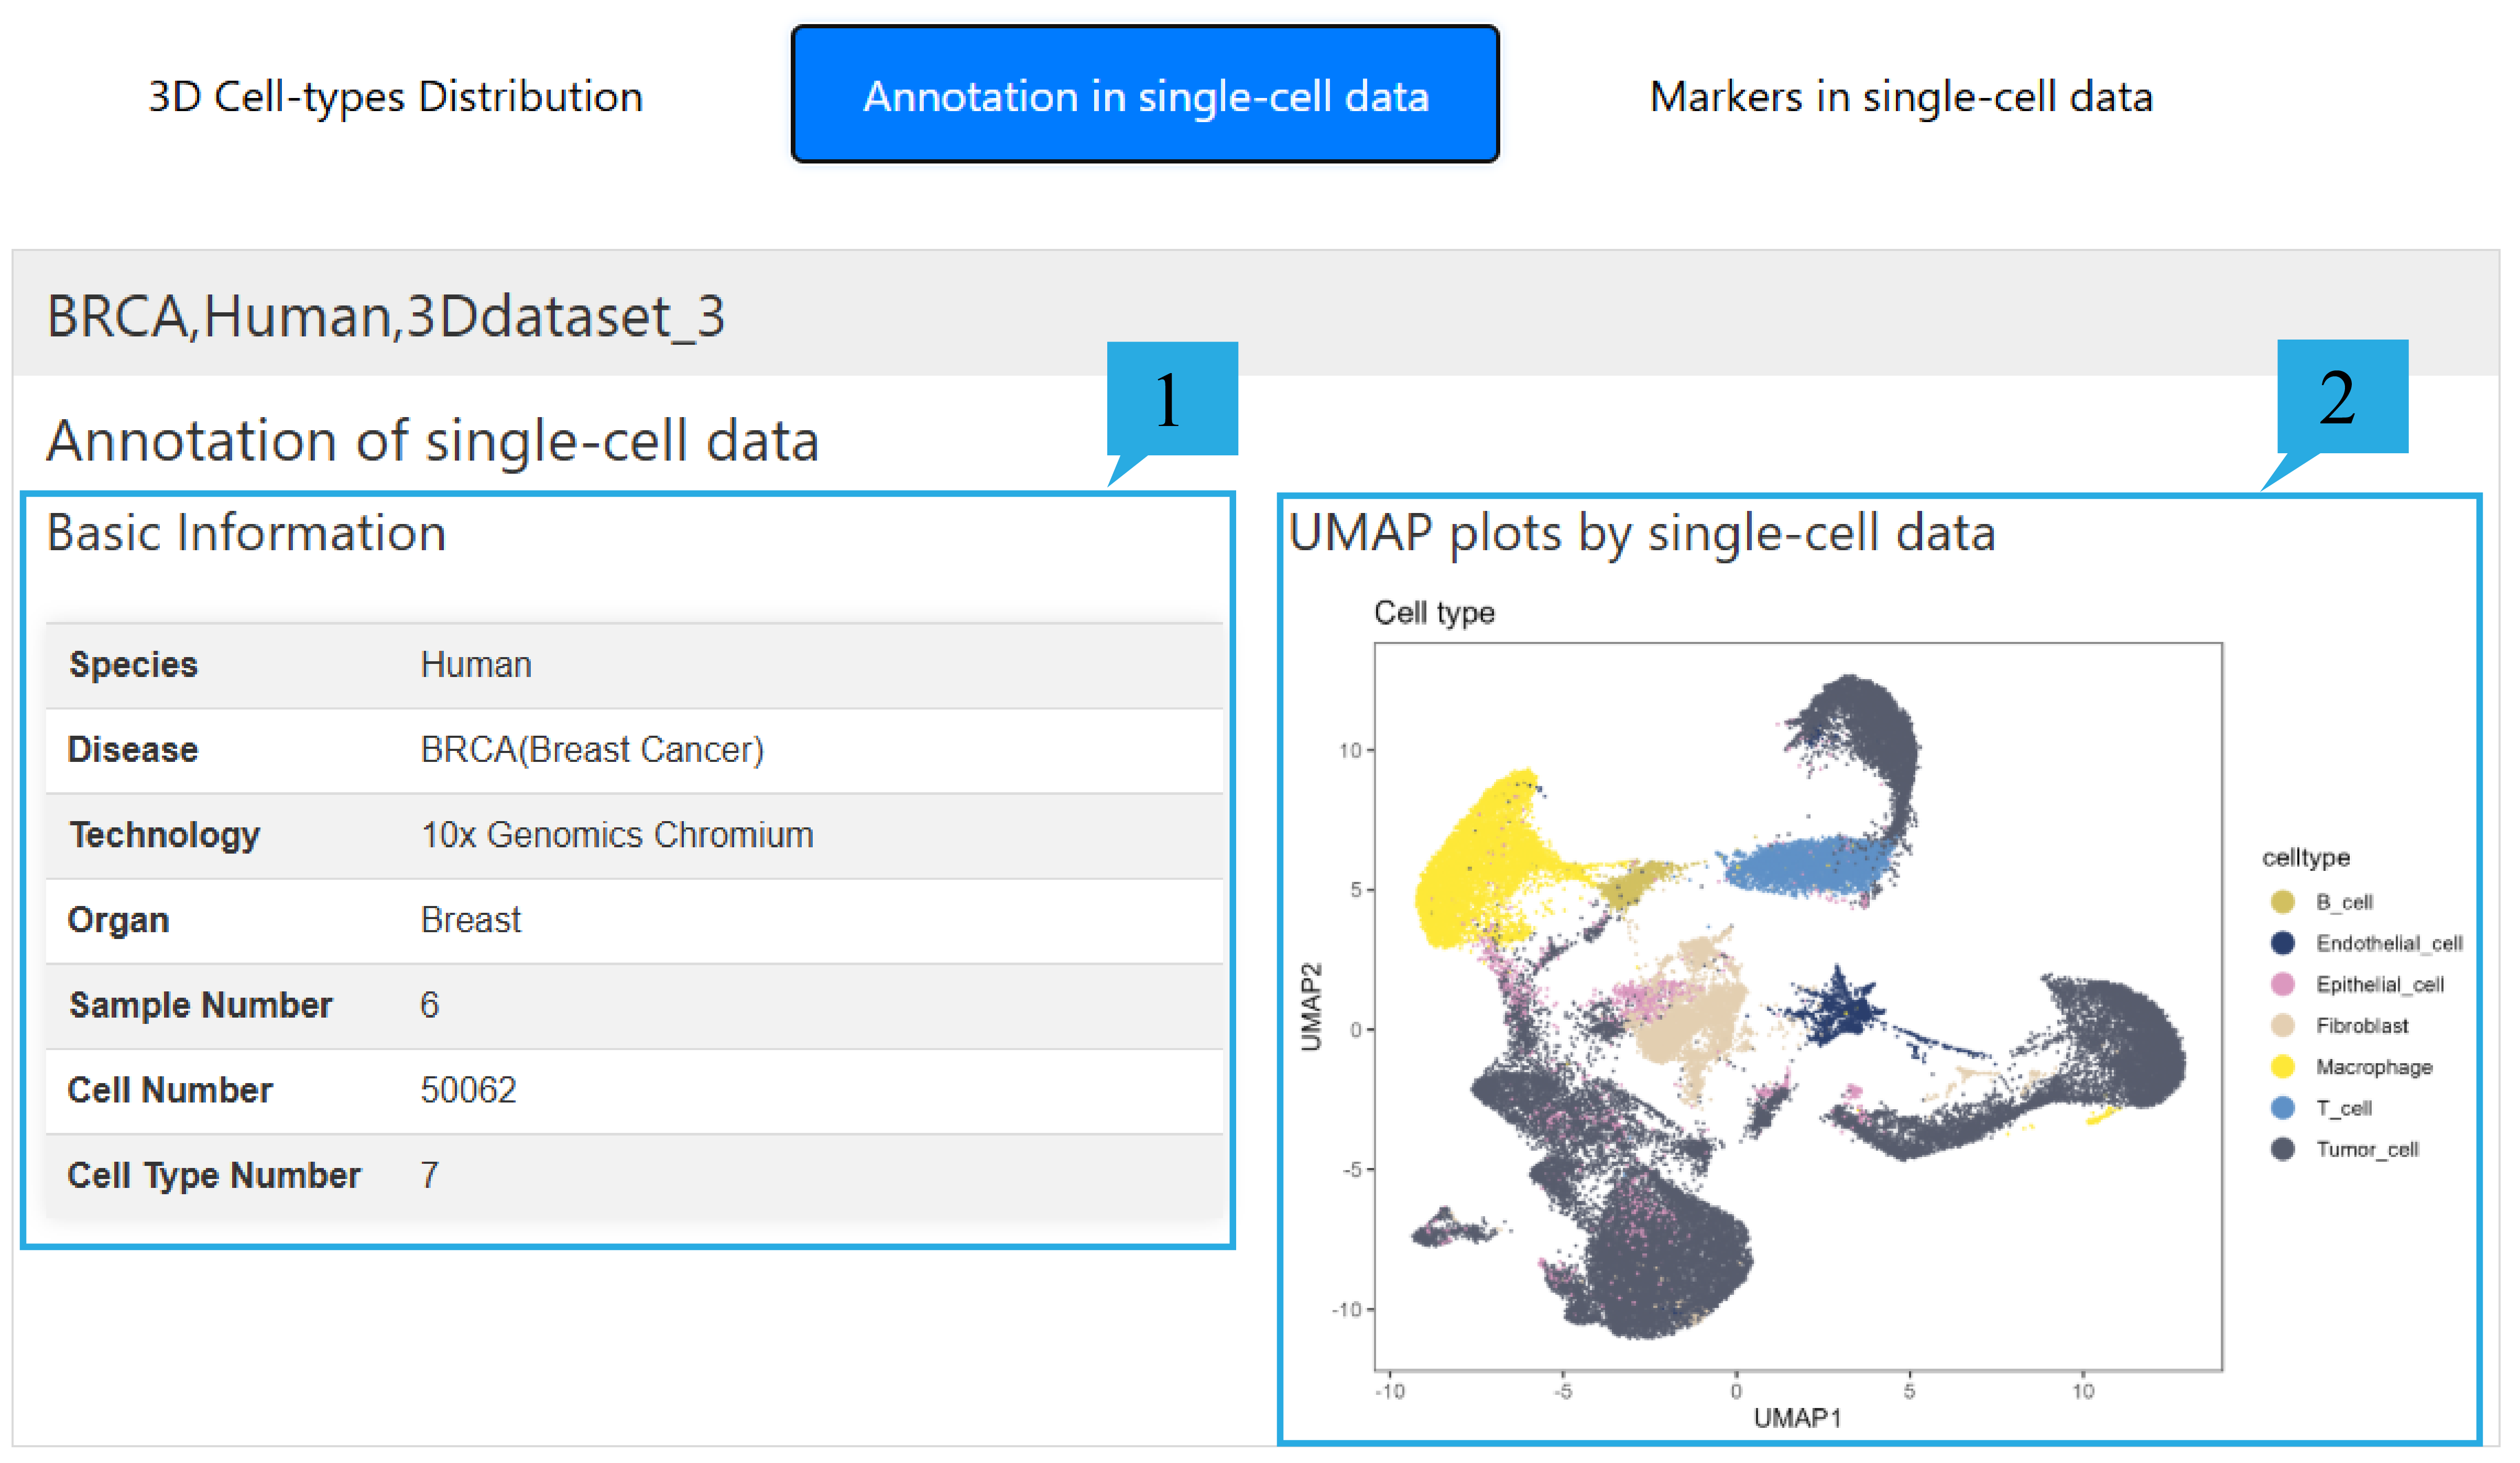Click the Cell type plot title
The height and width of the screenshot is (1463, 2520).
pos(1434,612)
